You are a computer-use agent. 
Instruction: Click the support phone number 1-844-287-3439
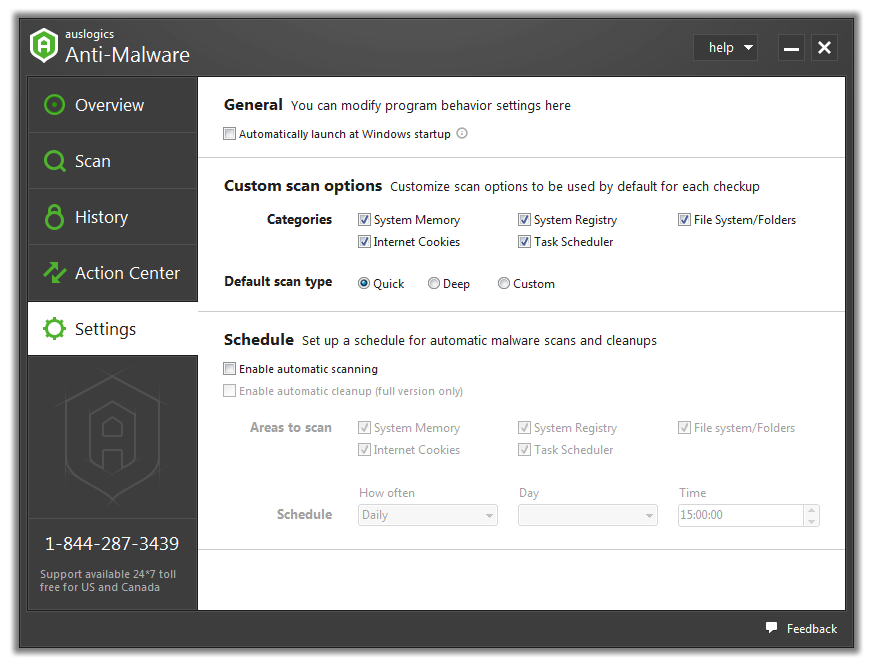coord(112,543)
